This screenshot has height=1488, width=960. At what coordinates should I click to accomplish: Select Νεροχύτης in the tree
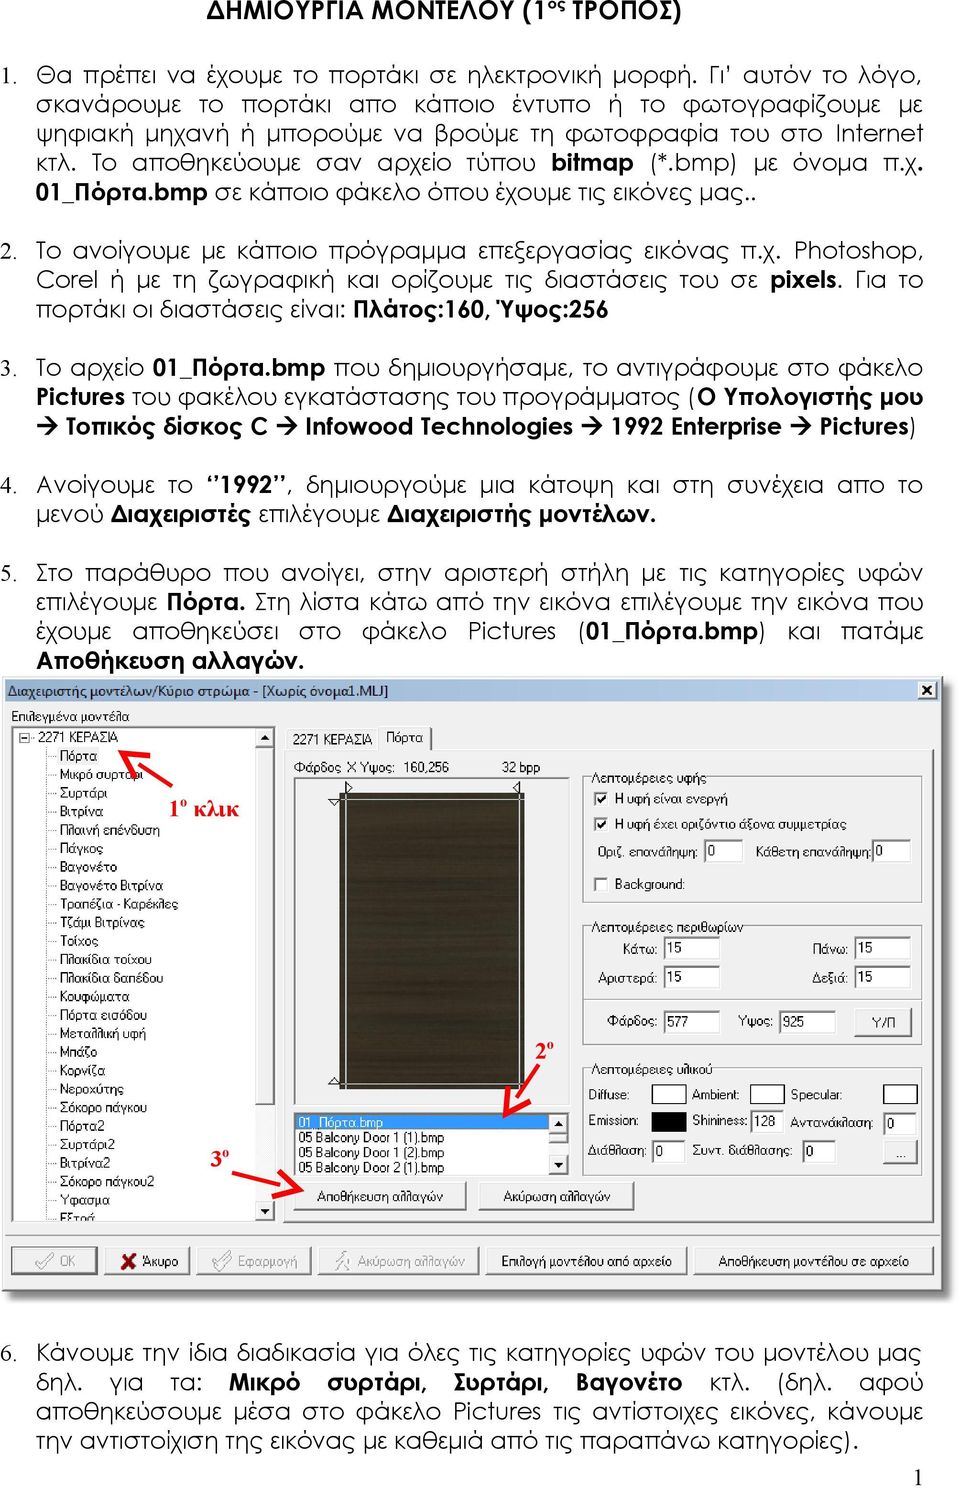coord(91,1089)
